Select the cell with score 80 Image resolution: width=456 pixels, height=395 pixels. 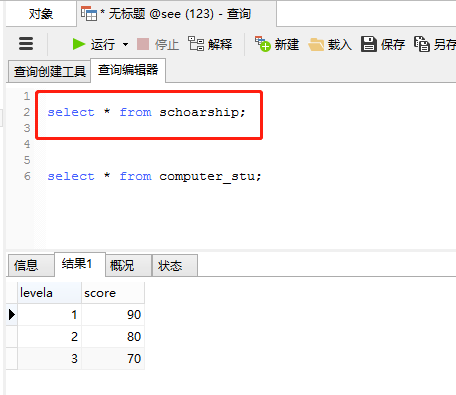(x=113, y=337)
